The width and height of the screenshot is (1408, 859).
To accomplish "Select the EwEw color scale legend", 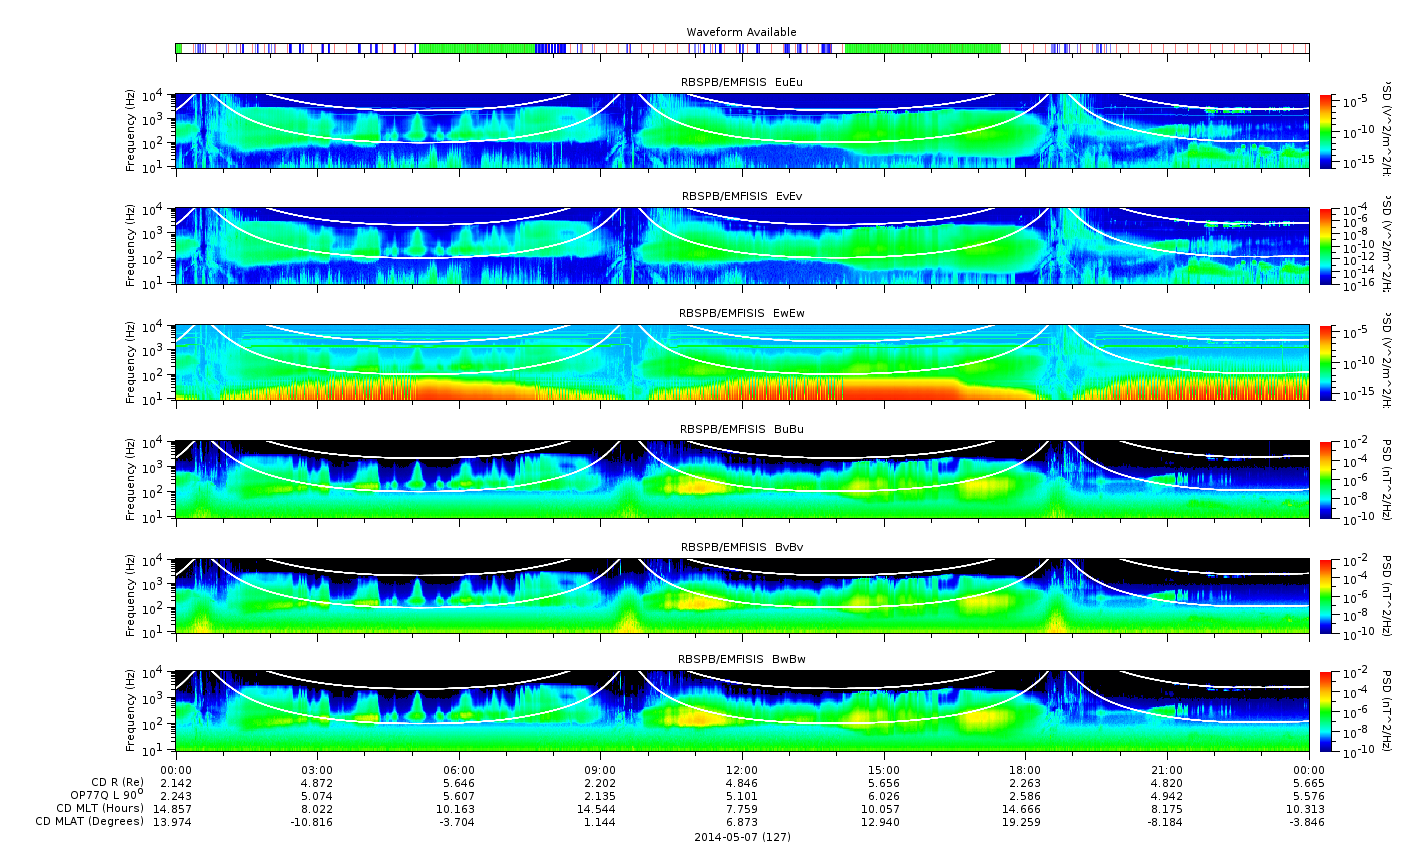I will coord(1327,362).
